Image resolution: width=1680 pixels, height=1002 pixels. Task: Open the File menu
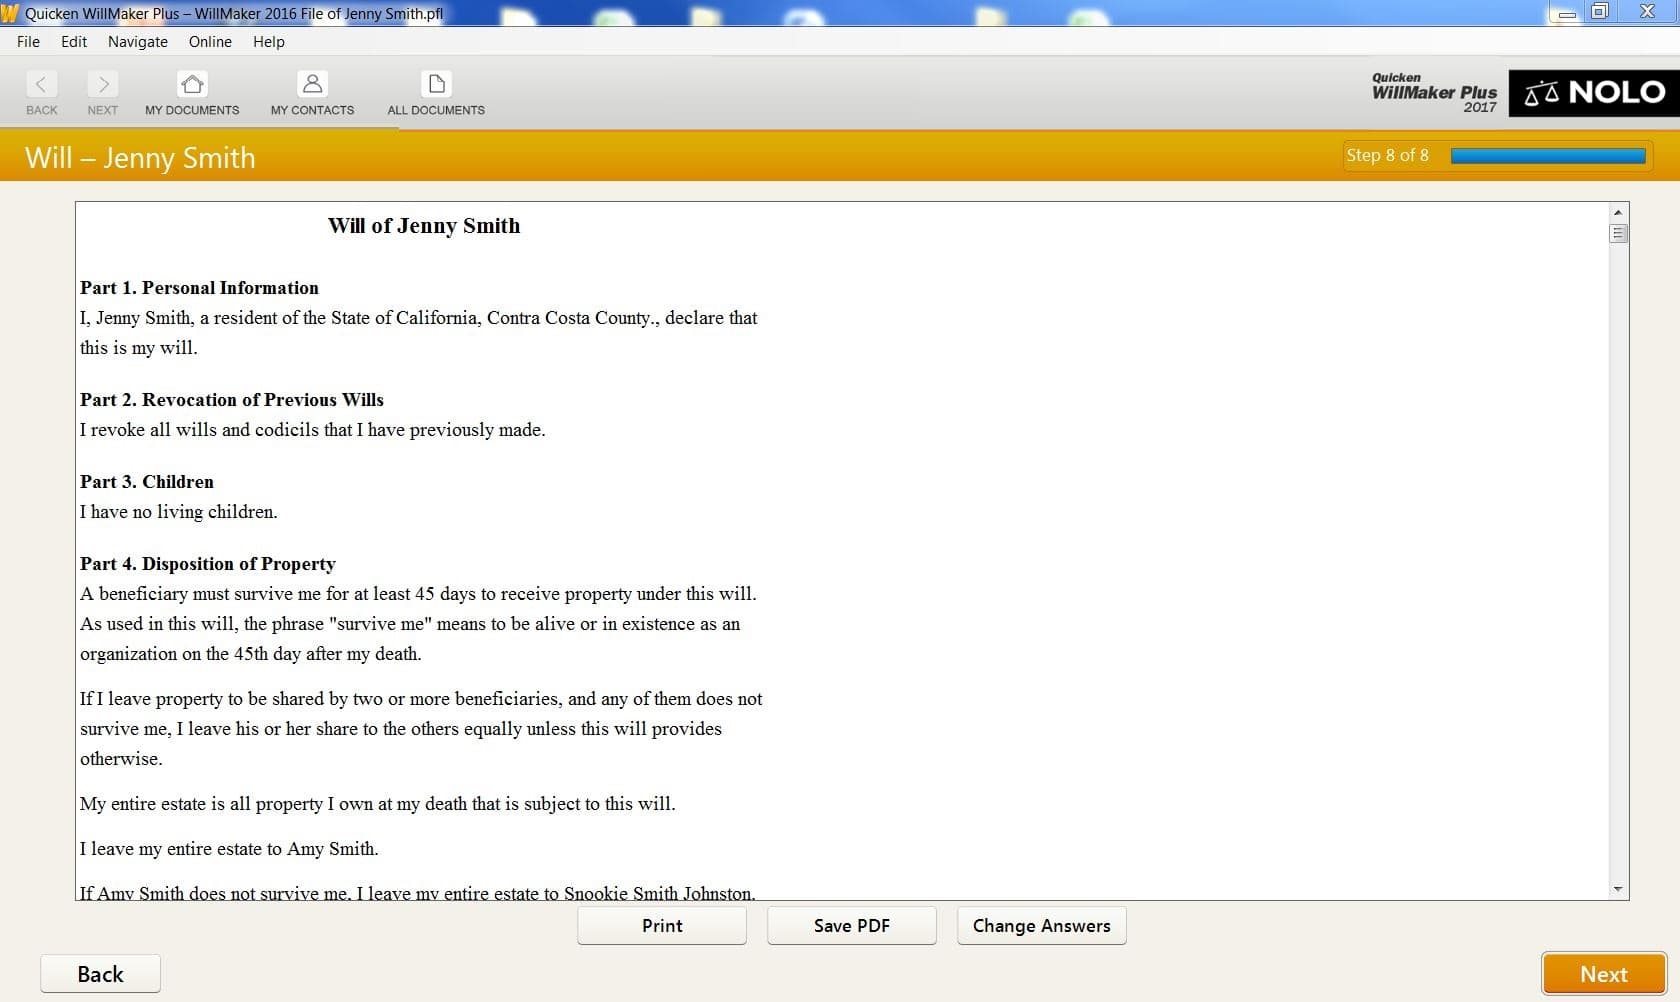28,42
